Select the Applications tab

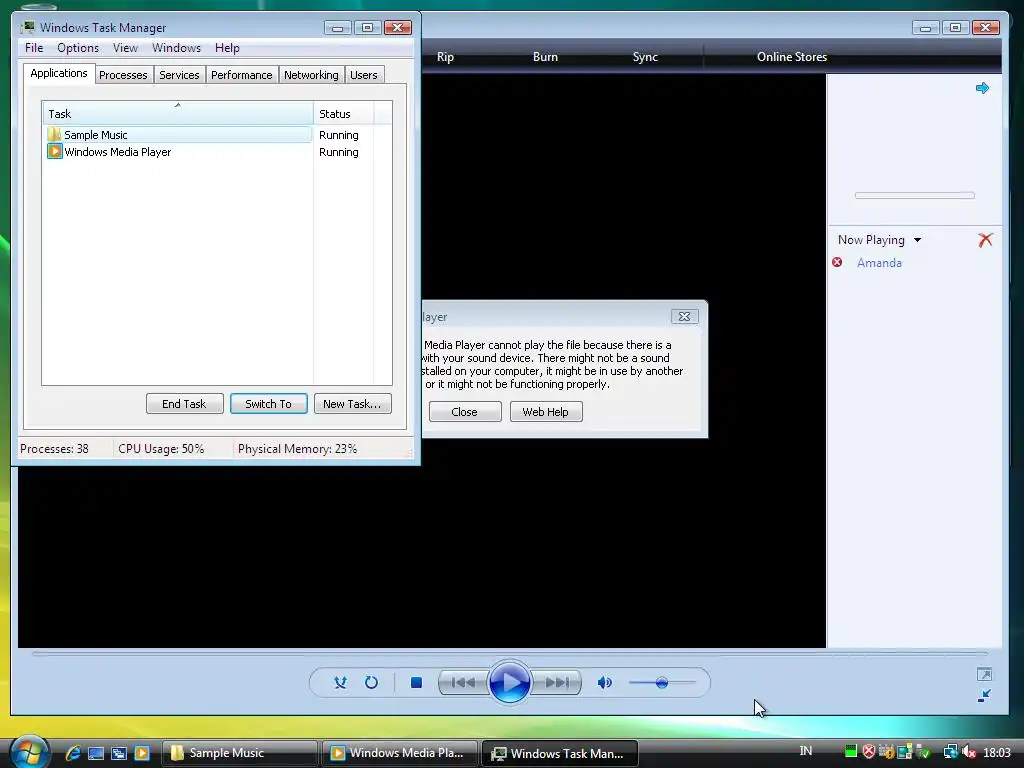(x=59, y=73)
